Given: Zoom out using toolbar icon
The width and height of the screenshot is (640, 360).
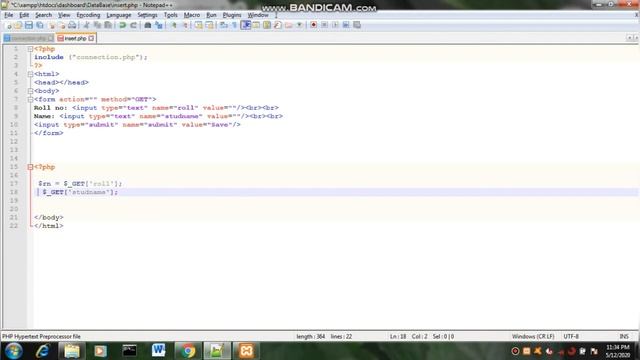Looking at the screenshot, I should coord(184,25).
